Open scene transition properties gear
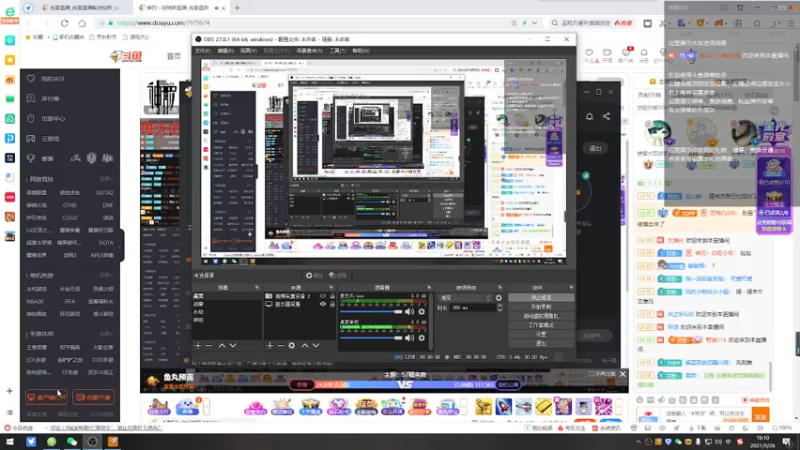Image resolution: width=800 pixels, height=450 pixels. [498, 298]
